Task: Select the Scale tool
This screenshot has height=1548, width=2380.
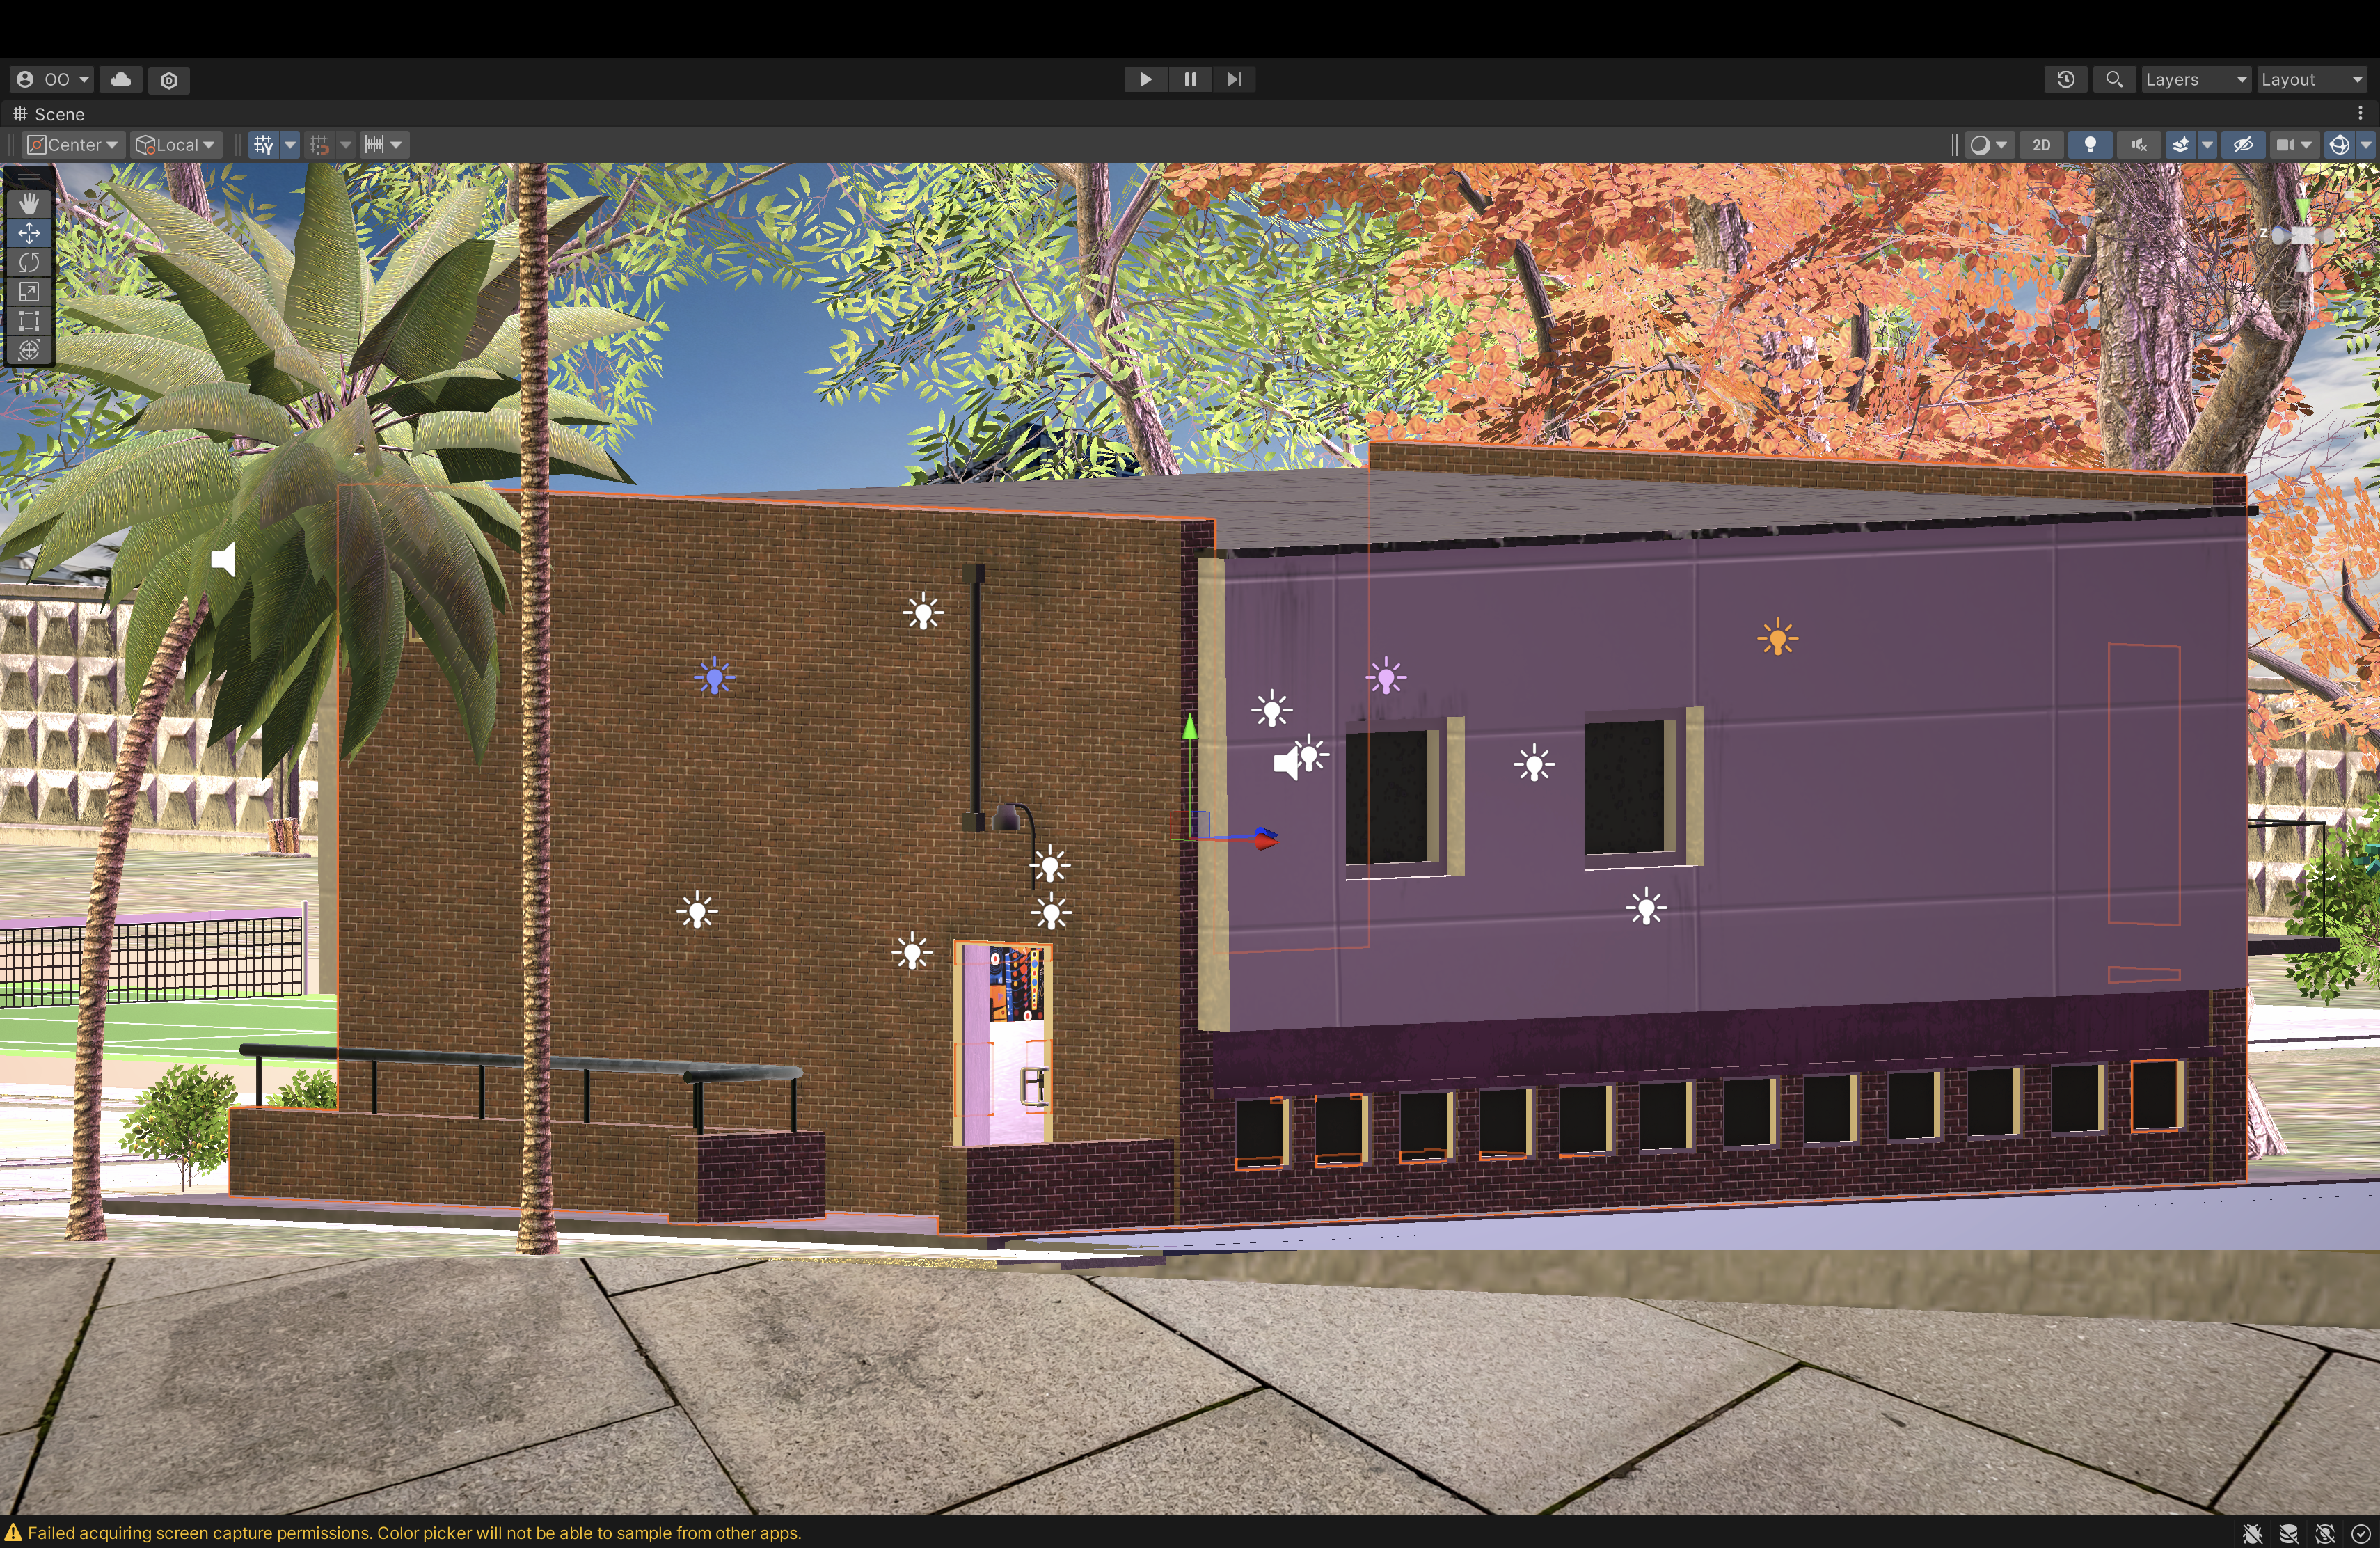Action: pos(29,292)
